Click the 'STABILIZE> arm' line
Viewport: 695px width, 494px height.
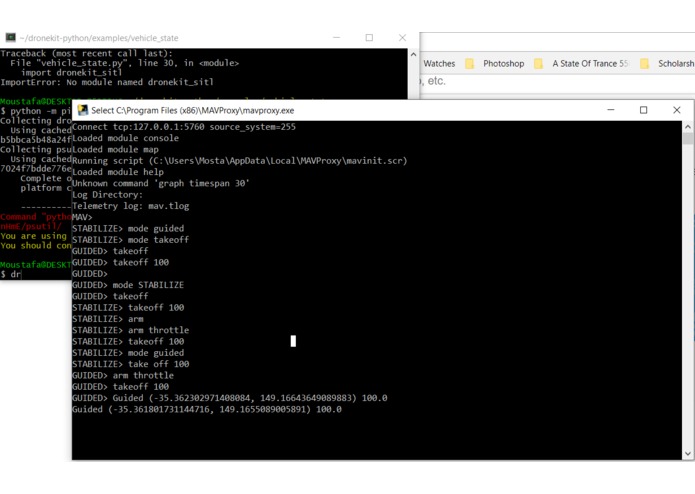pyautogui.click(x=108, y=319)
